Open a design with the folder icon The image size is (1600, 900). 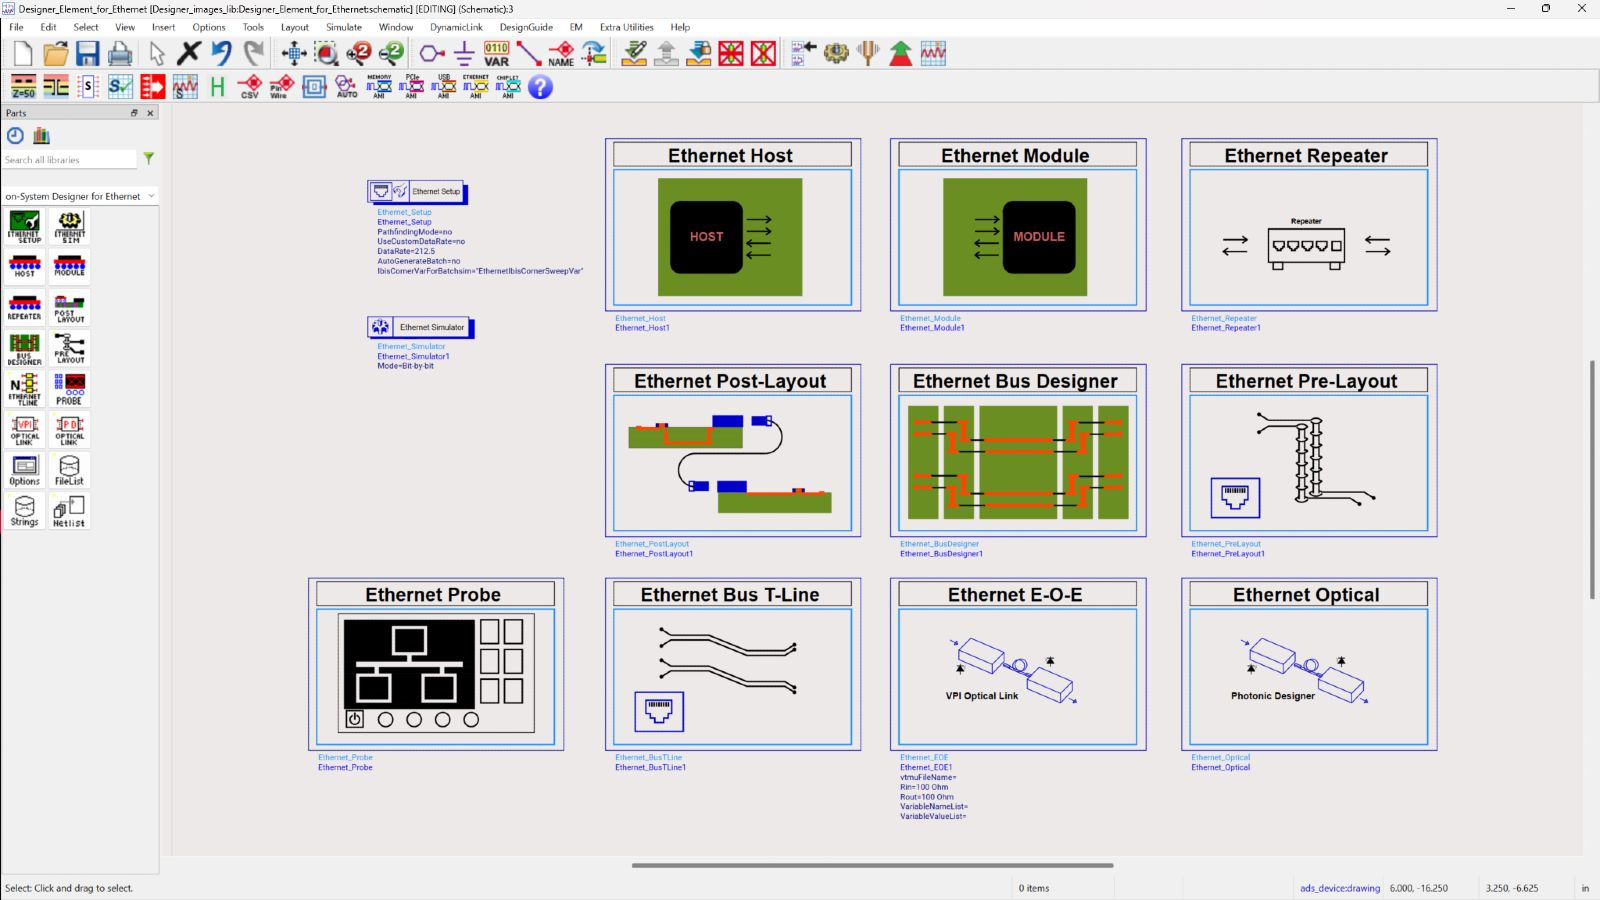coord(56,53)
